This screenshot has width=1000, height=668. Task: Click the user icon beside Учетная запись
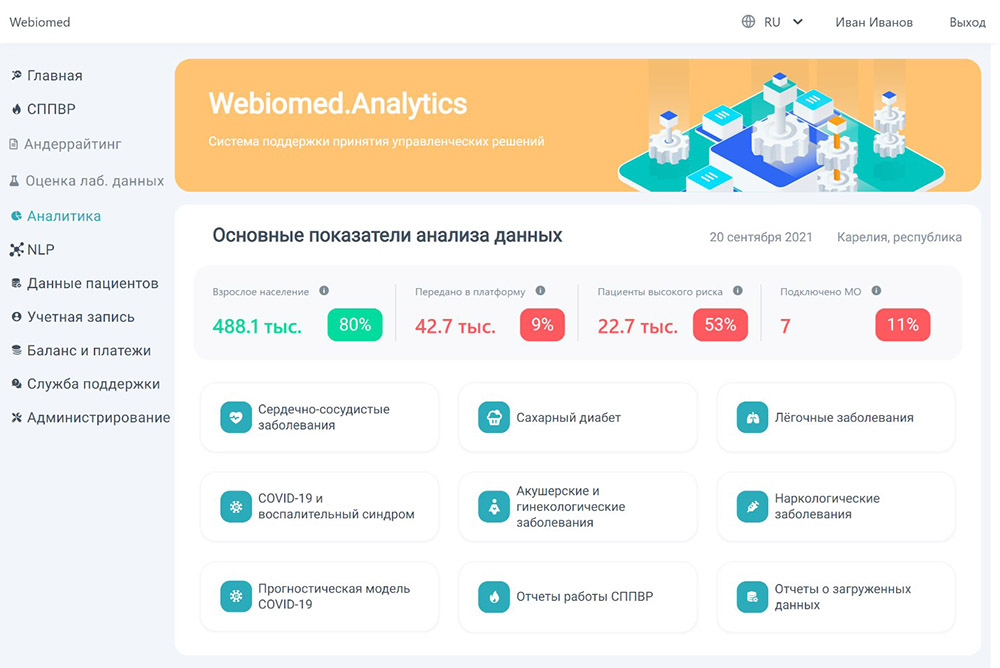pos(17,316)
